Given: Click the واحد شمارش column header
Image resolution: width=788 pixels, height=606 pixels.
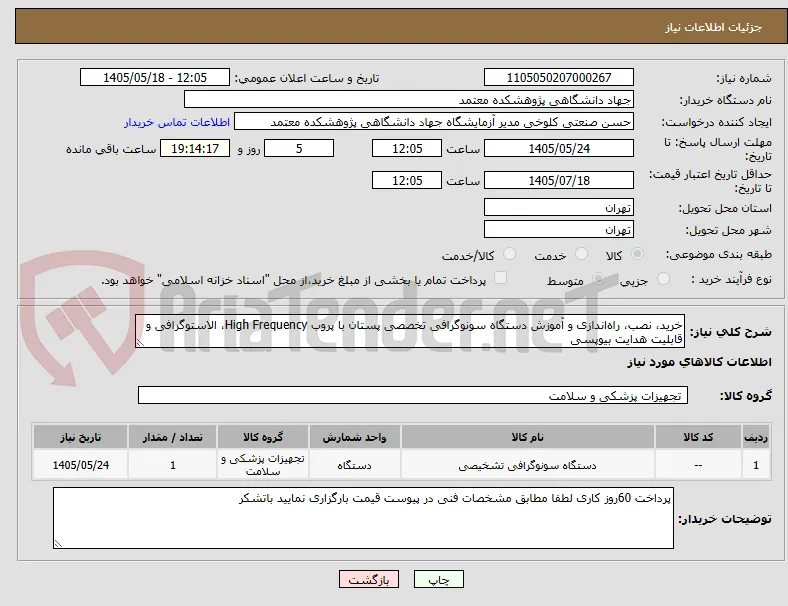Looking at the screenshot, I should 354,437.
